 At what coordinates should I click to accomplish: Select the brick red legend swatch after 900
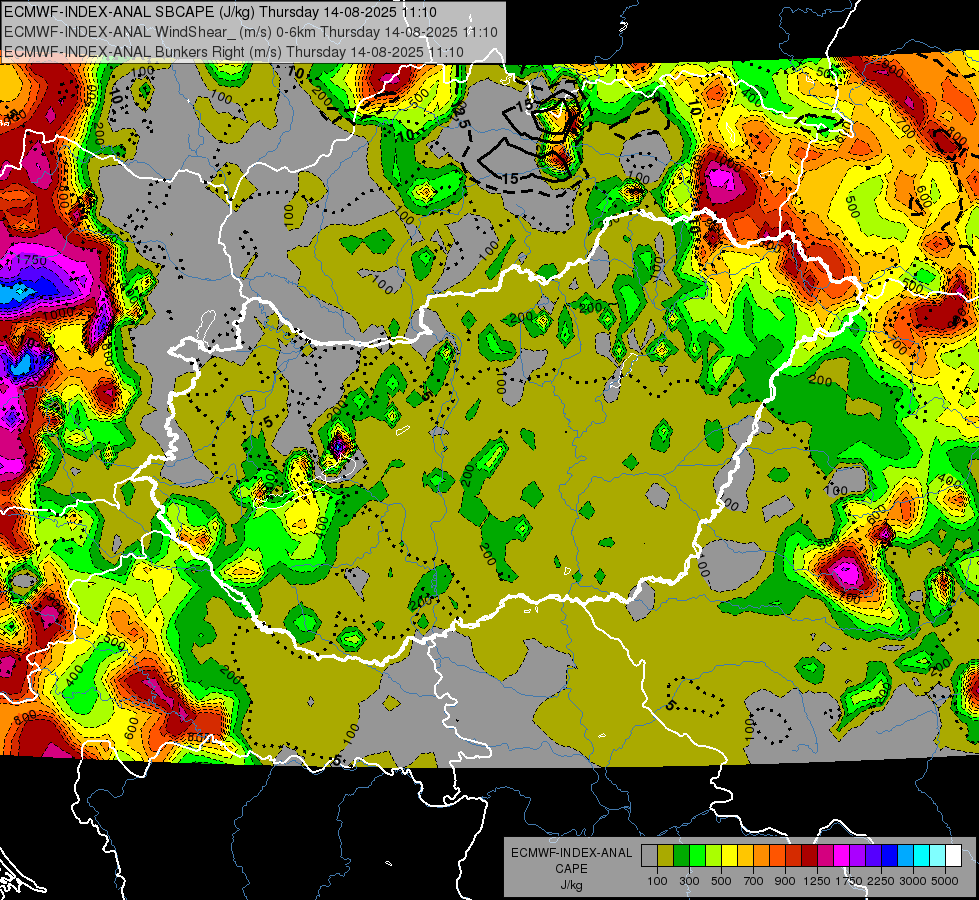click(x=794, y=856)
